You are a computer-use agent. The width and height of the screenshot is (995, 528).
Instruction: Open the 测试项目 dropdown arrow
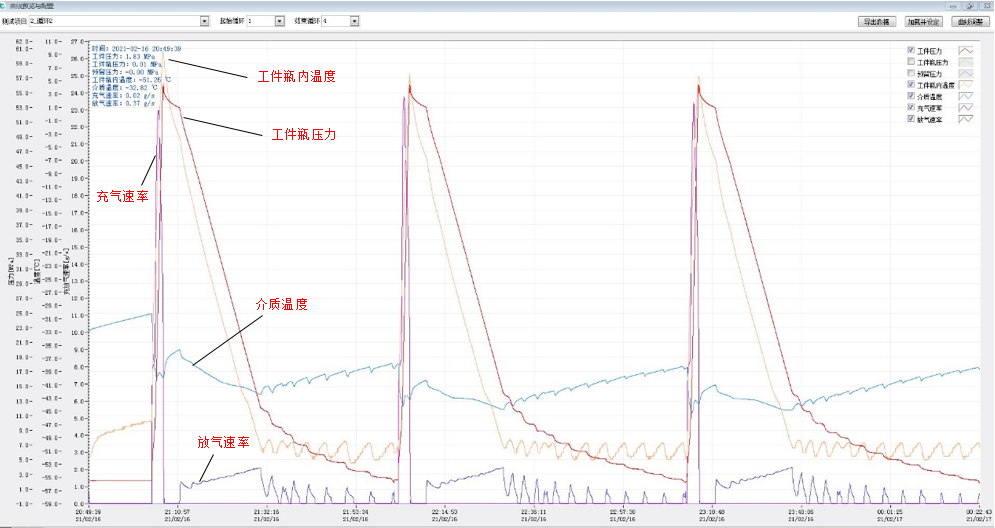point(205,20)
